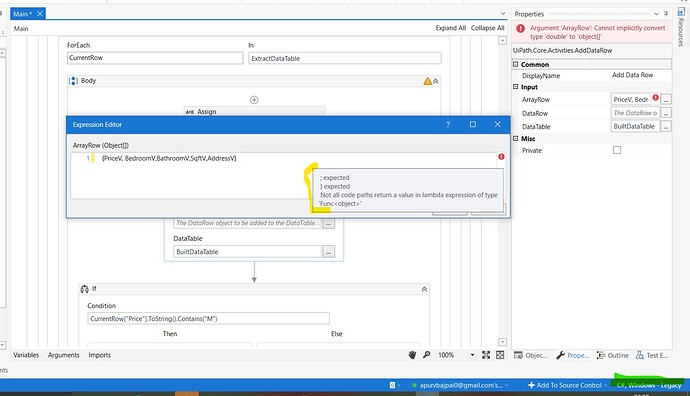Open the Variables panel
This screenshot has height=396, width=690.
(x=26, y=355)
